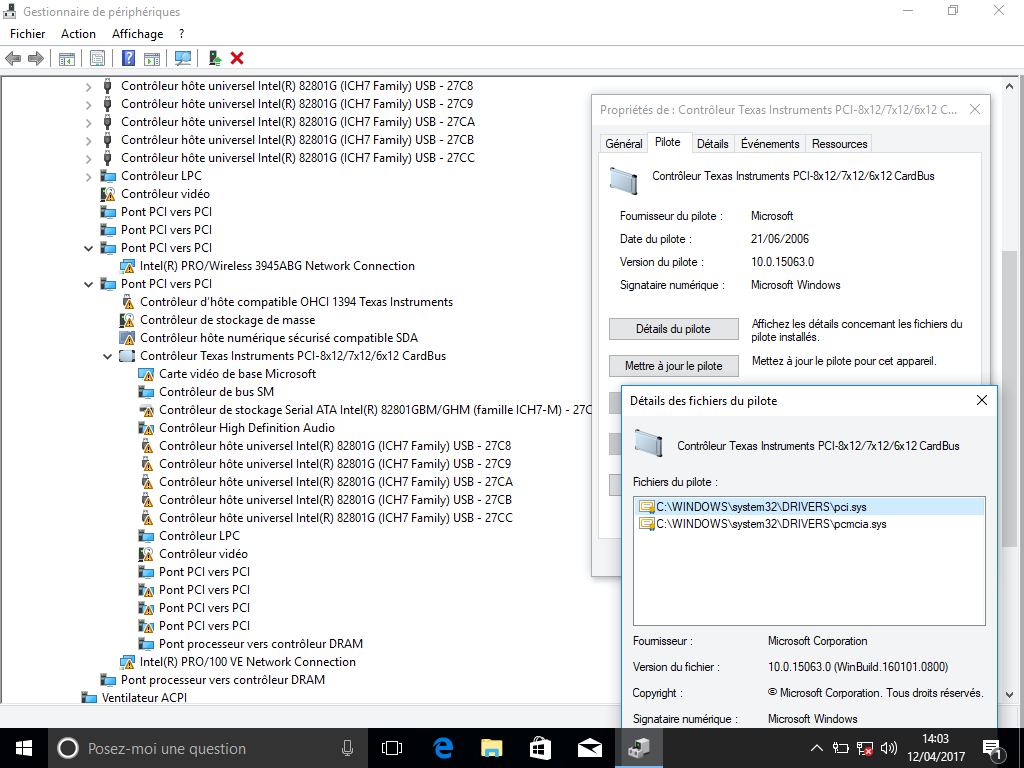Screen dimensions: 1024x768
Task: Select the Carte vidéo de base Microsoft icon
Action: 146,374
